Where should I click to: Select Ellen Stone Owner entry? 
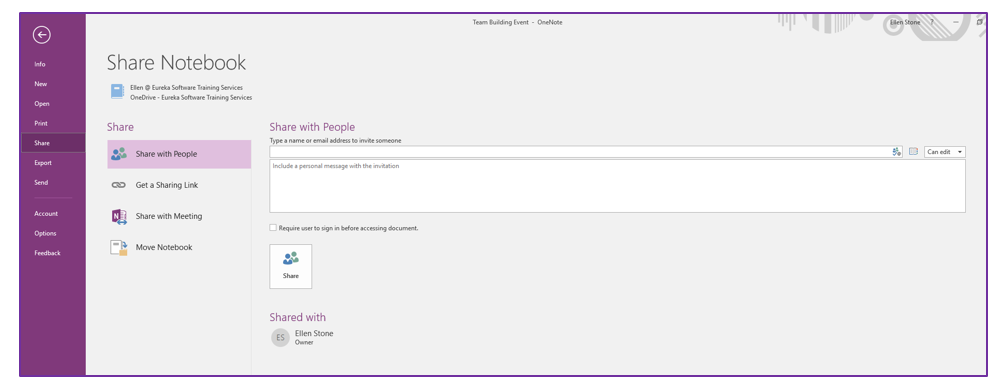[302, 337]
